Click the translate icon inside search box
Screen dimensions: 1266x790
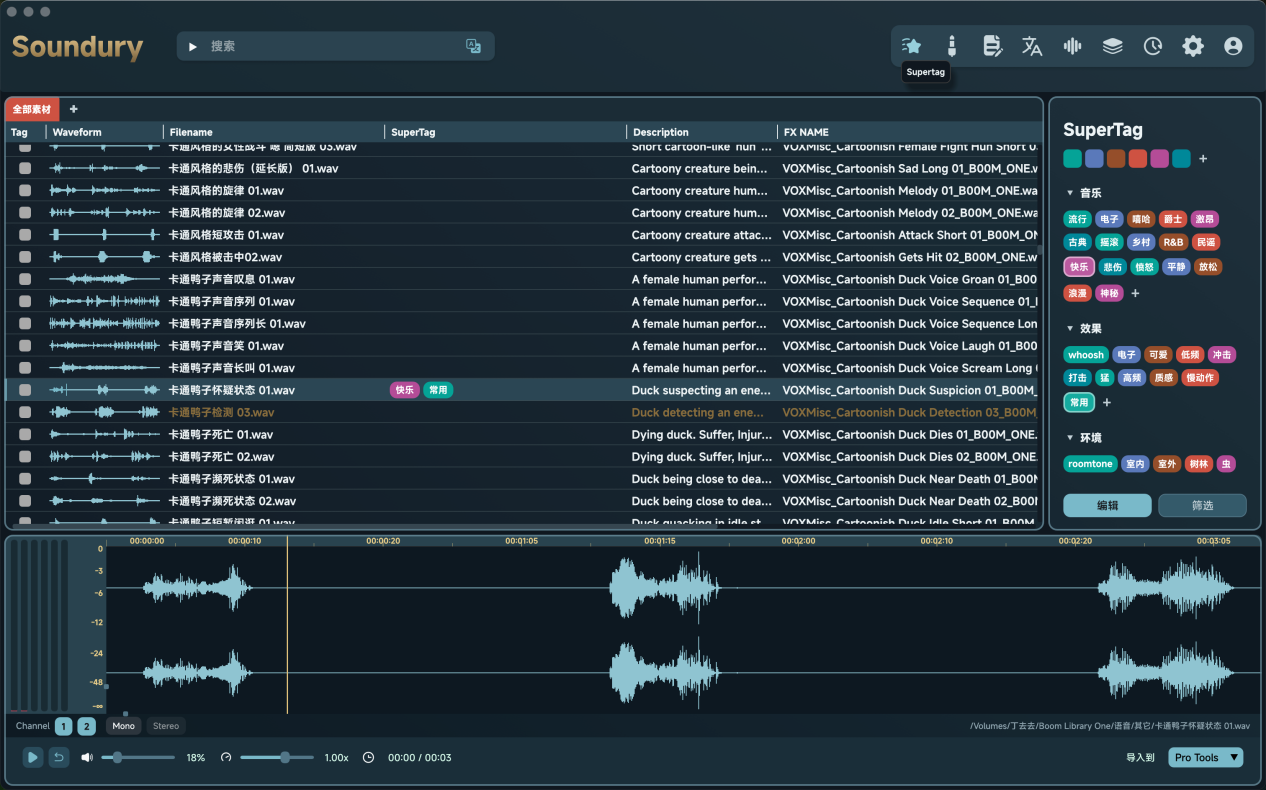tap(474, 46)
